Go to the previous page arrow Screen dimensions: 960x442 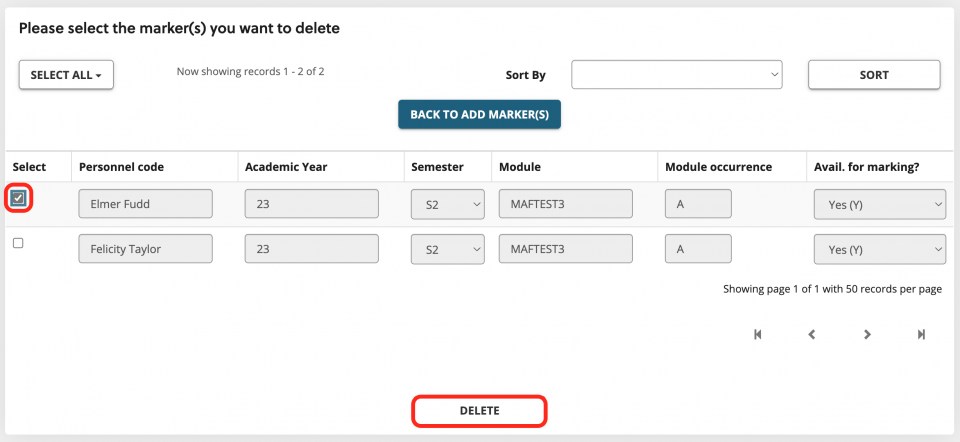click(812, 334)
